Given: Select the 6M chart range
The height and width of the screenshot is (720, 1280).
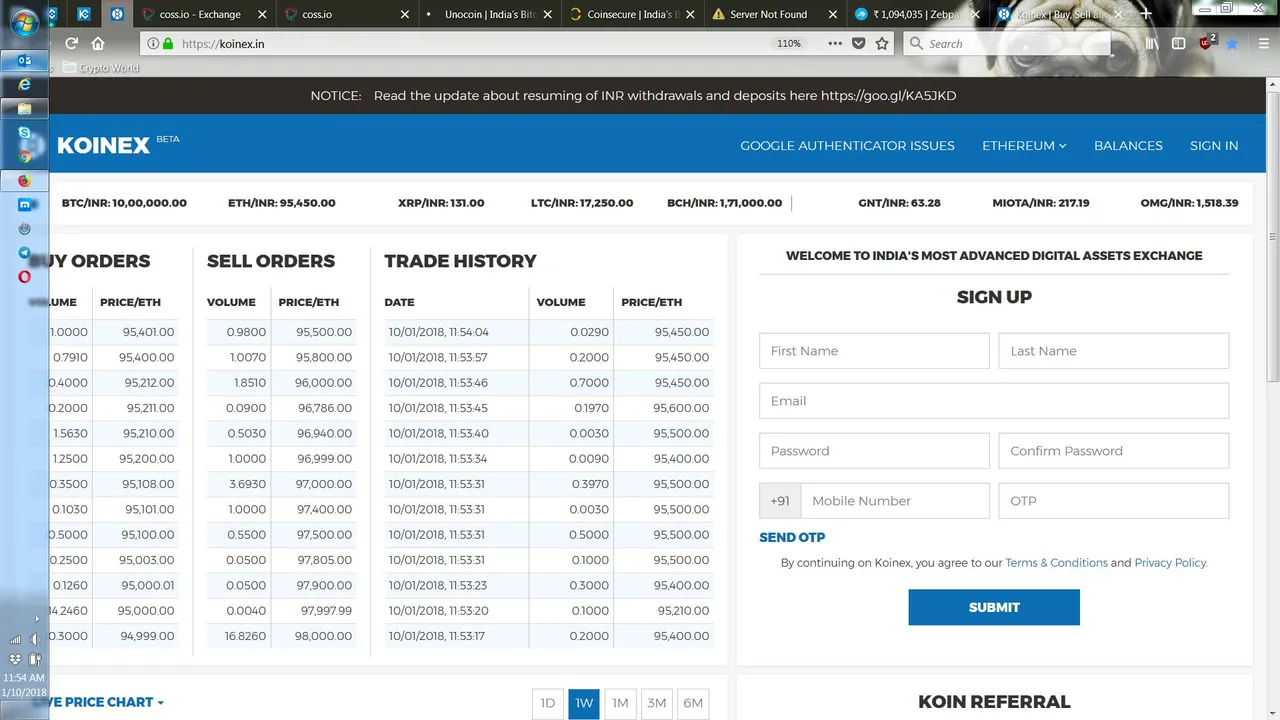Looking at the screenshot, I should click(x=693, y=703).
